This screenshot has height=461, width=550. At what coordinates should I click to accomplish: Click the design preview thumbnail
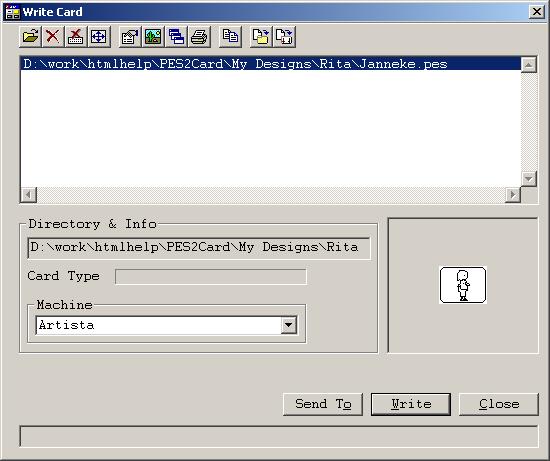(463, 285)
